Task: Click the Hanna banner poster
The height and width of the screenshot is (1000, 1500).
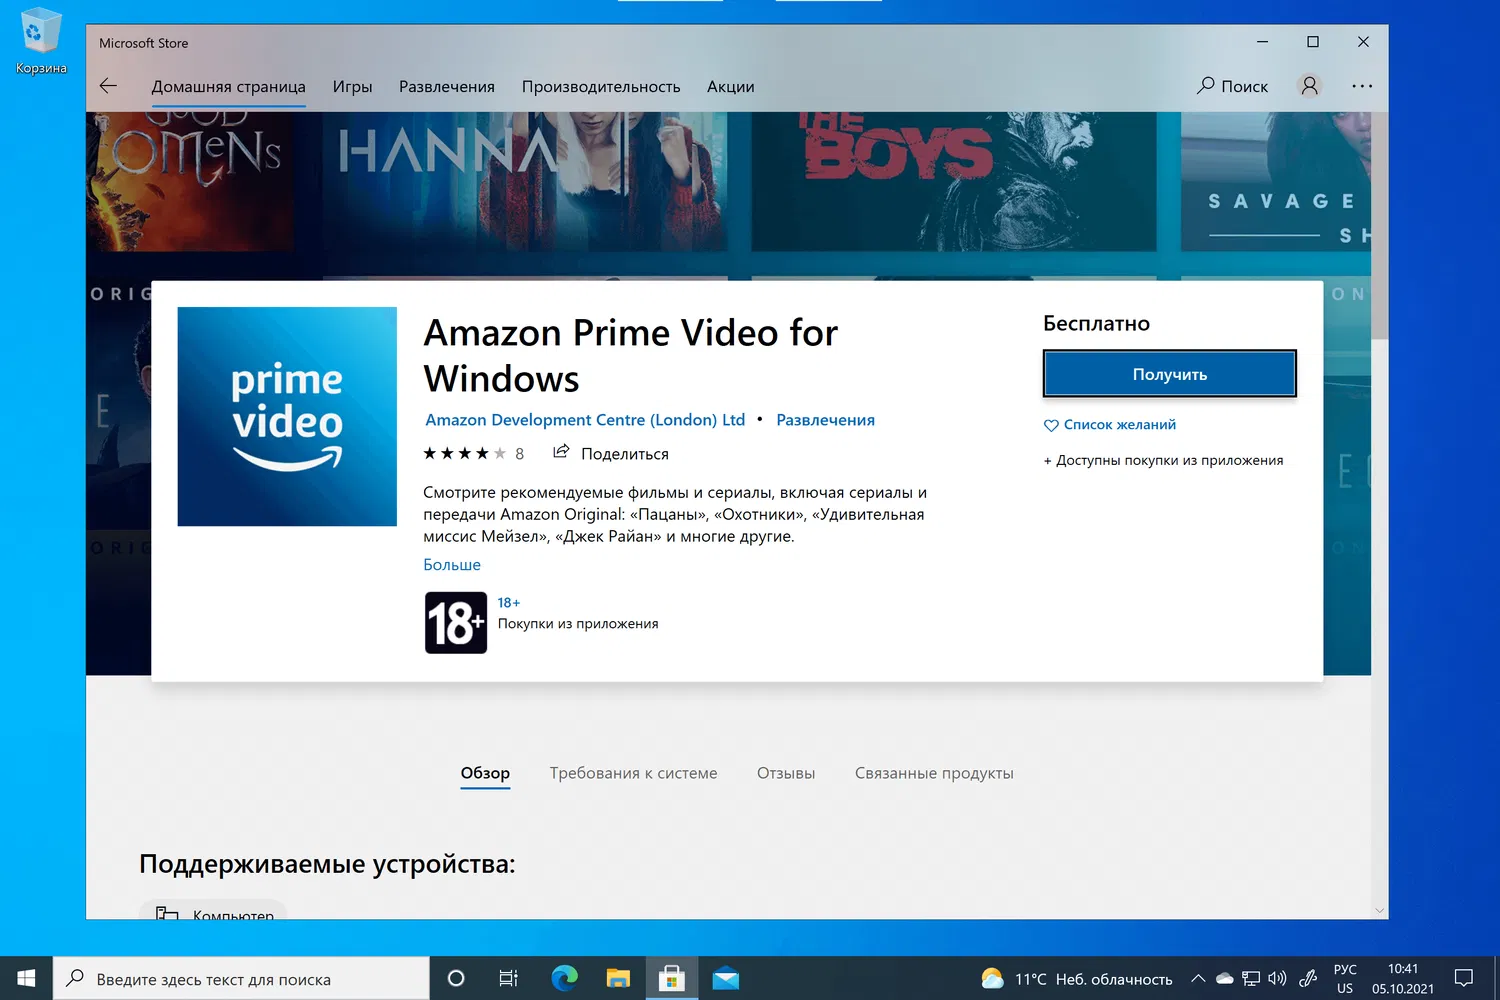Action: point(525,181)
